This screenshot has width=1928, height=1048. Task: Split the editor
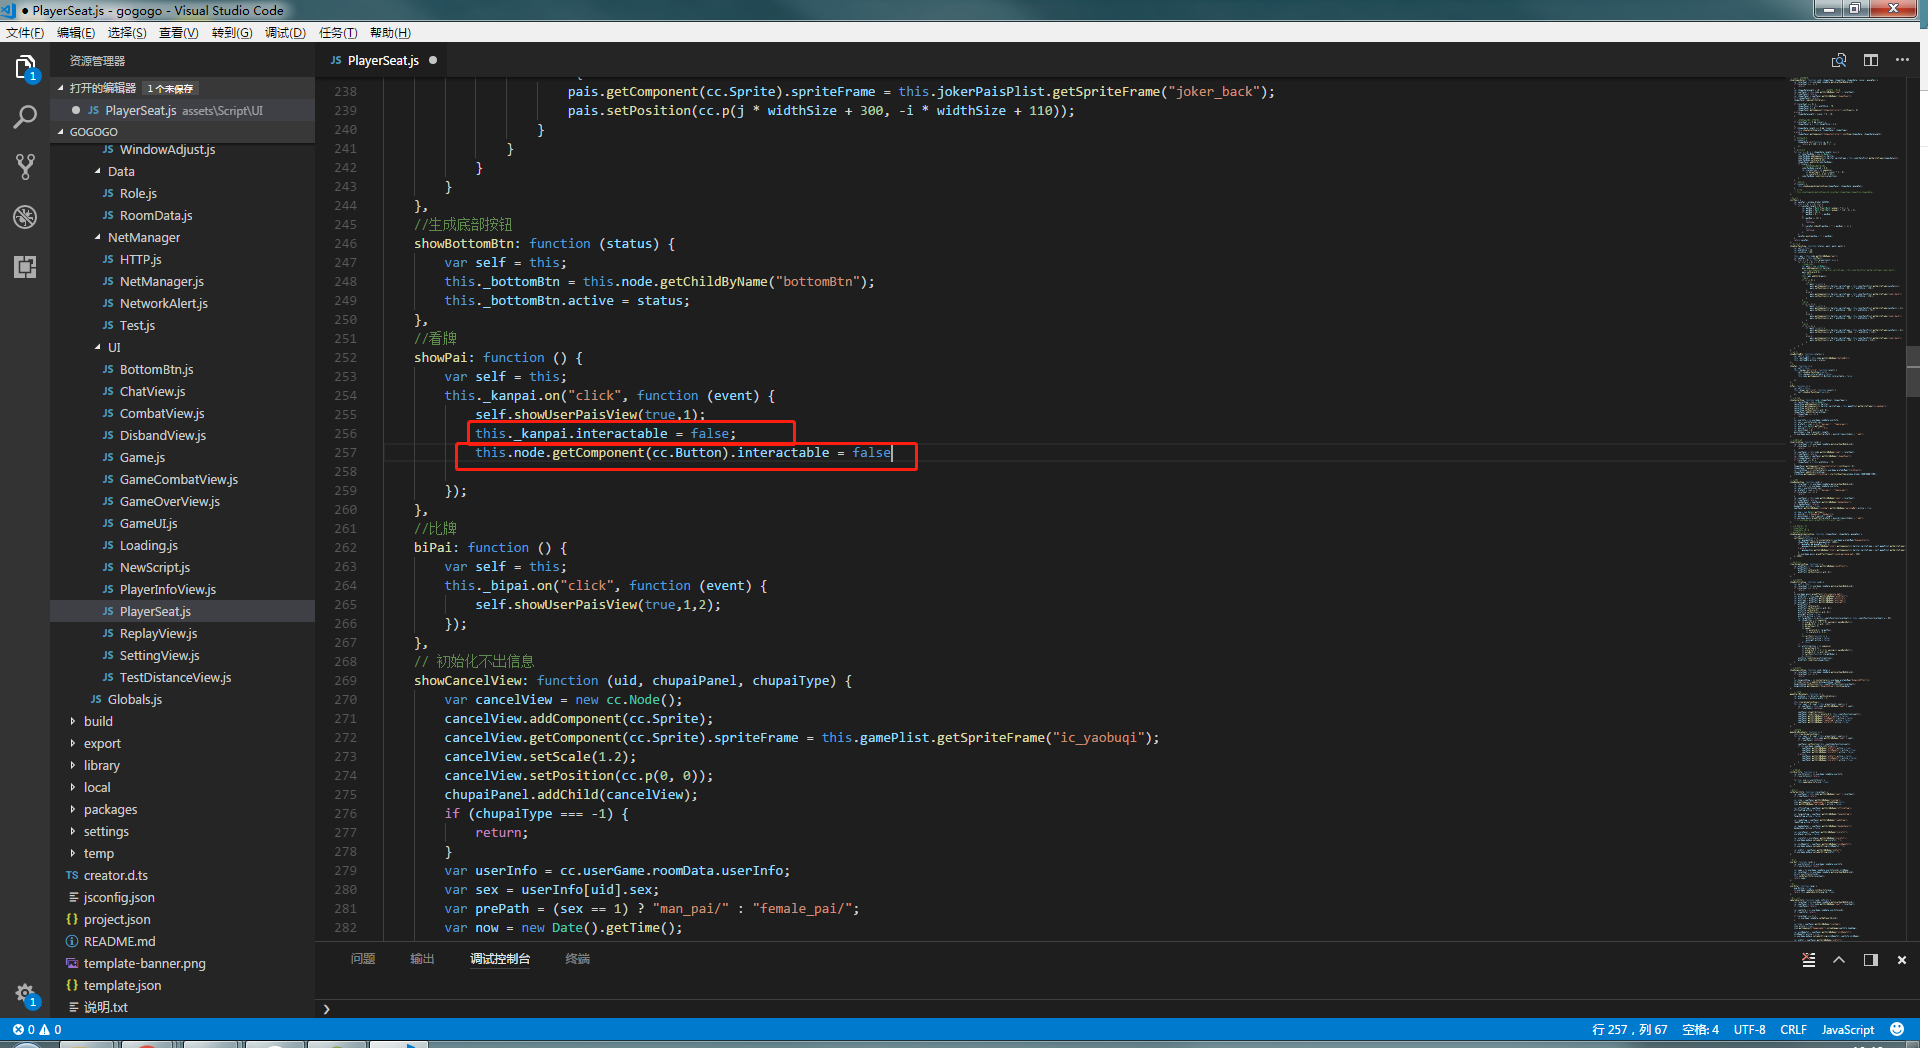point(1871,60)
